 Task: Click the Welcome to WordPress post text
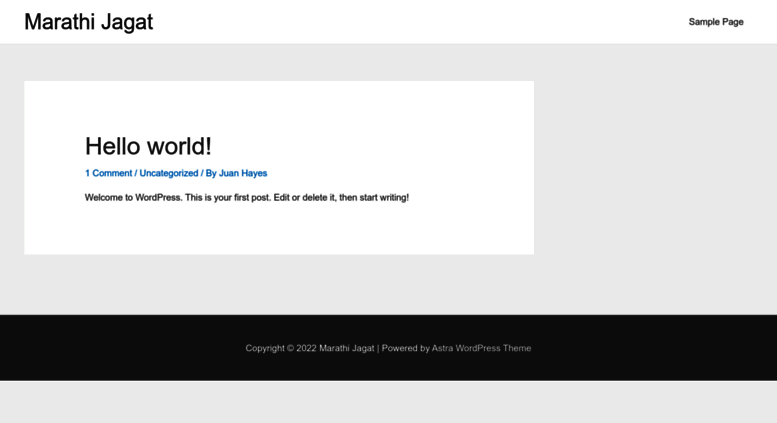pyautogui.click(x=247, y=198)
